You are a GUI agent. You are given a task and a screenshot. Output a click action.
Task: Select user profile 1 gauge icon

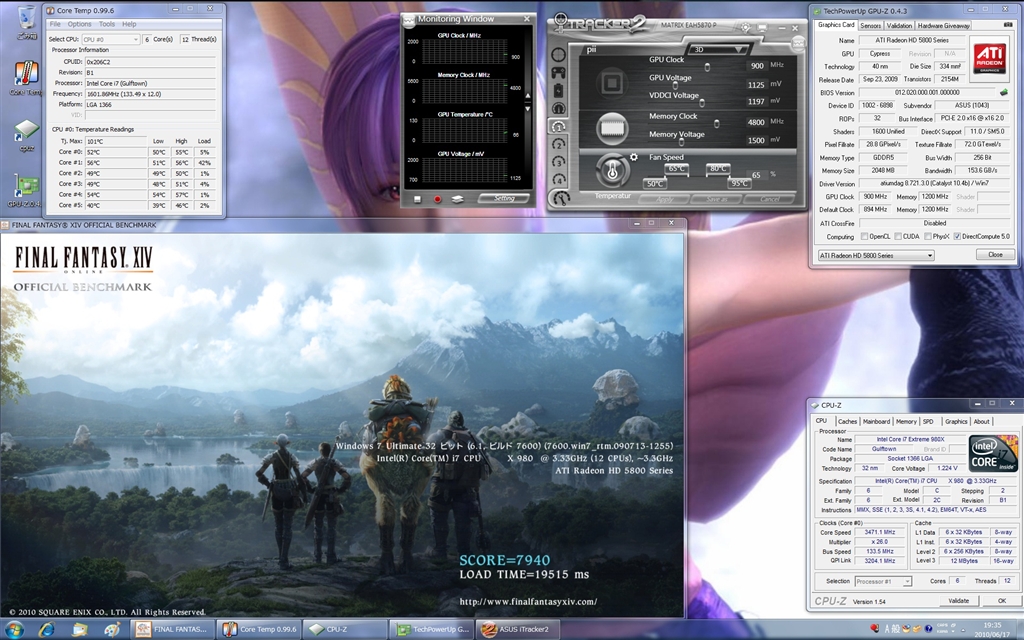coord(558,127)
